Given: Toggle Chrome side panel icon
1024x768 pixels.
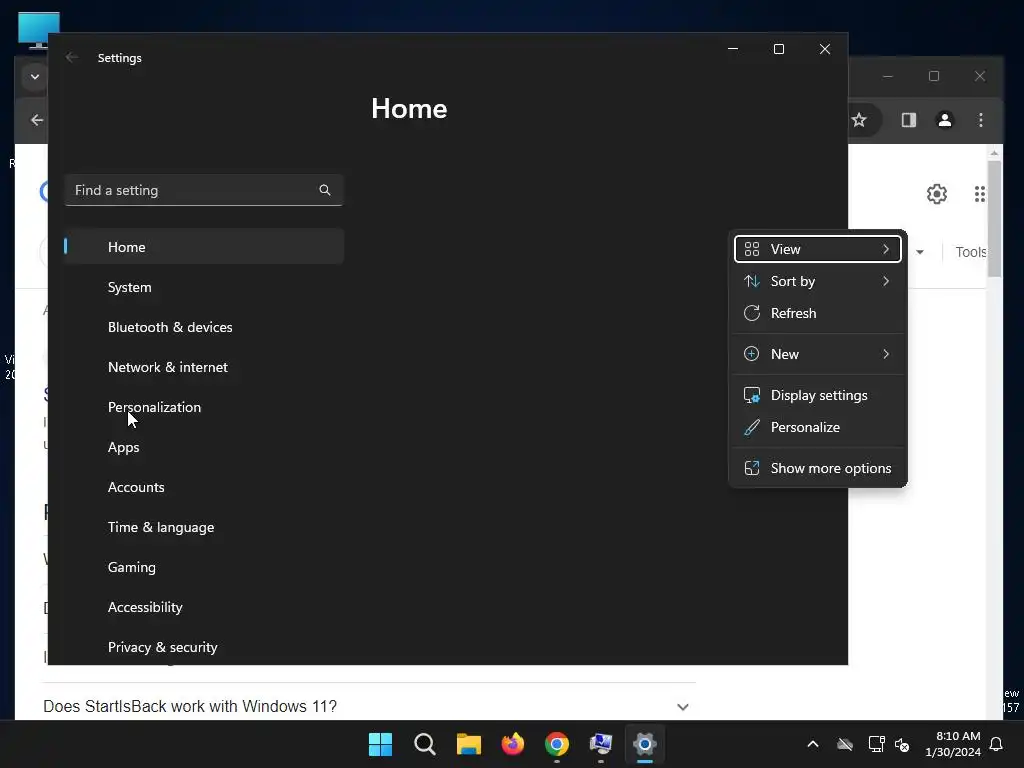Looking at the screenshot, I should pyautogui.click(x=909, y=120).
